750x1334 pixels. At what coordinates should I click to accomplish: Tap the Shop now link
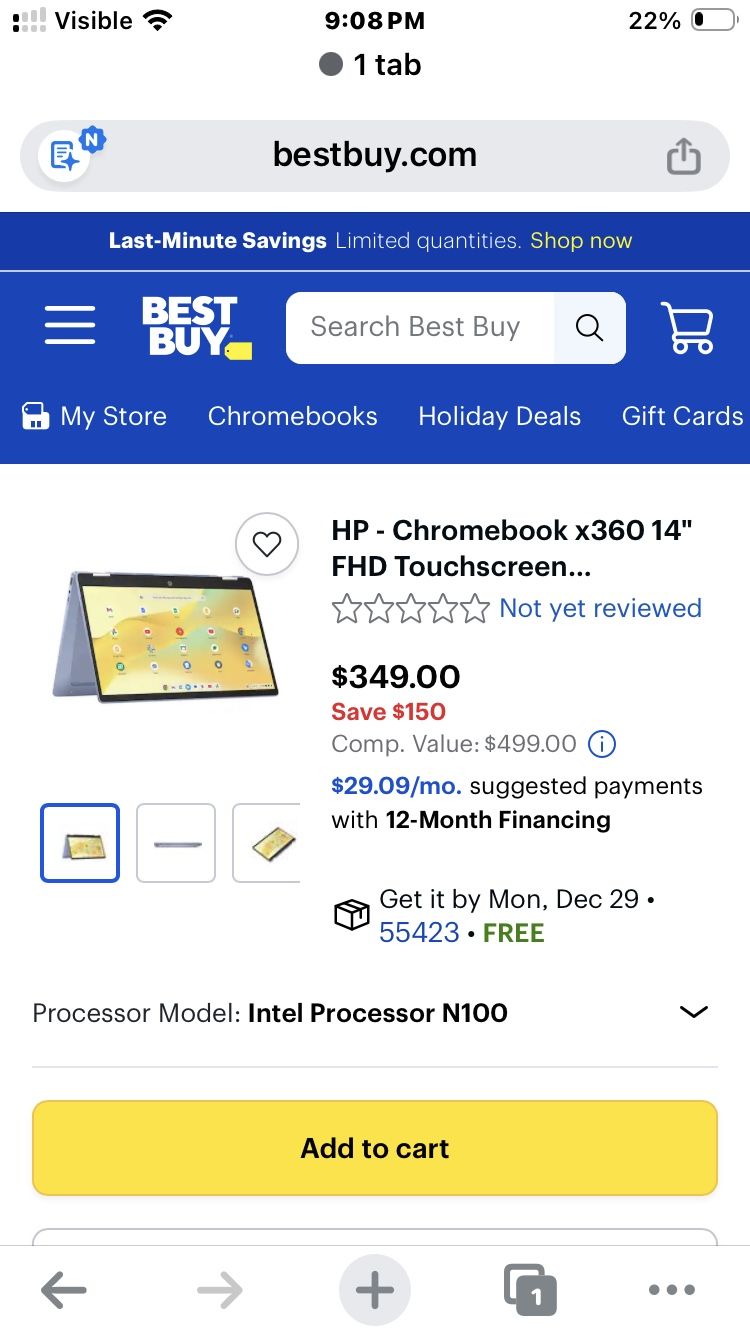tap(581, 241)
